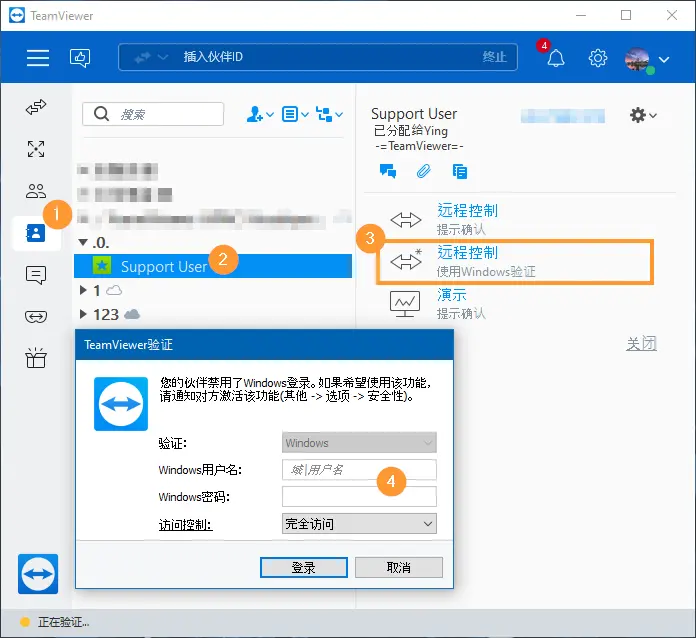The height and width of the screenshot is (638, 696).
Task: Open the Meeting sidebar icon
Action: tap(36, 191)
